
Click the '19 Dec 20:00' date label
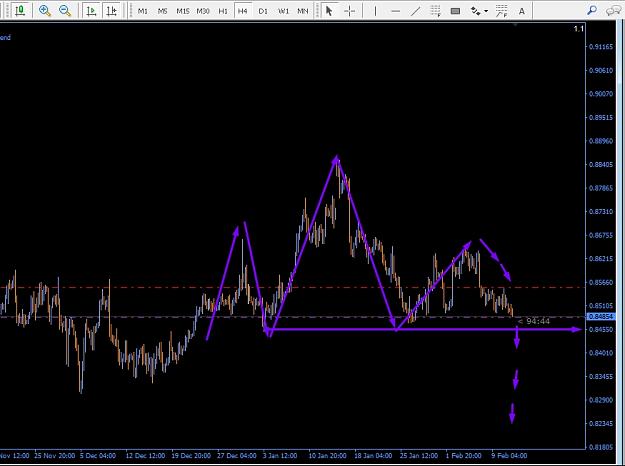tap(191, 456)
